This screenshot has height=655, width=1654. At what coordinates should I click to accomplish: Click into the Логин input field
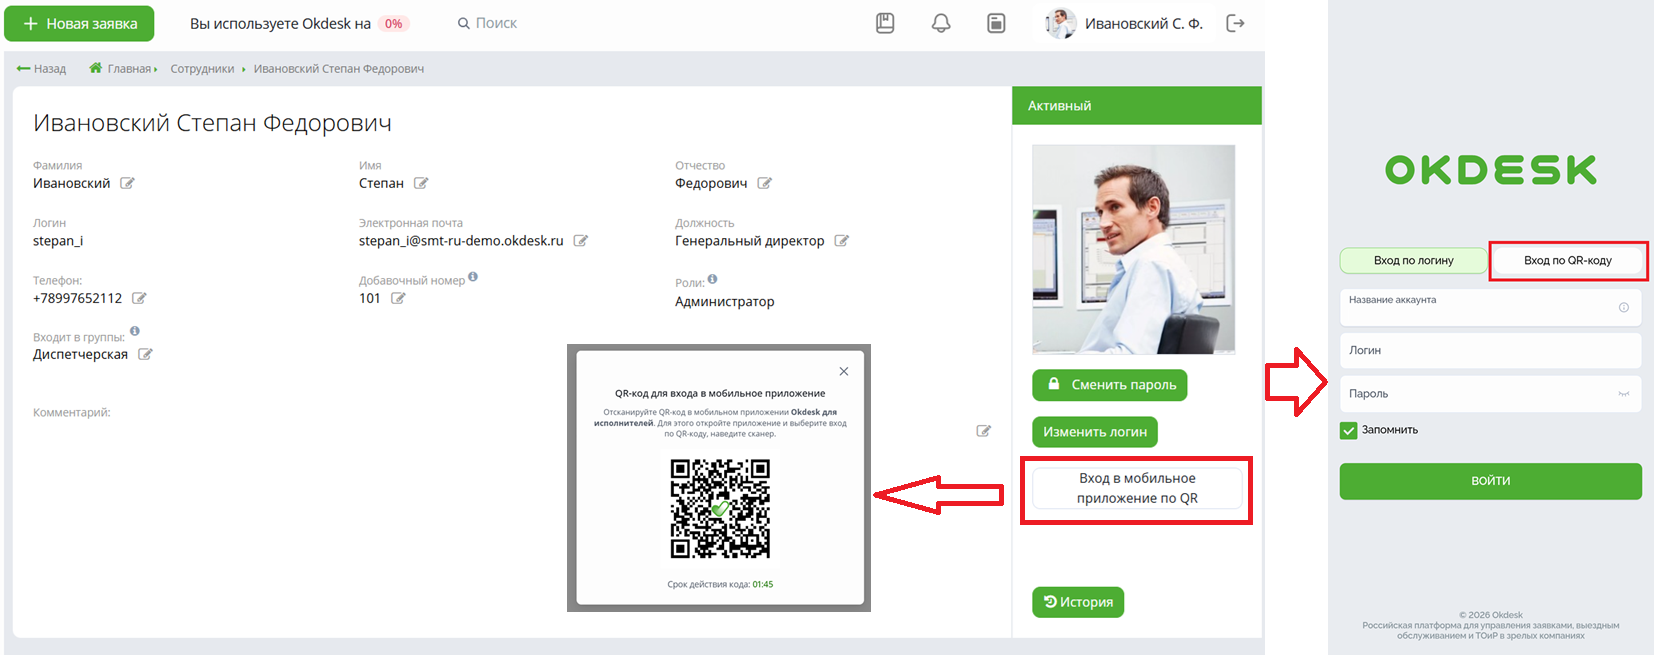pyautogui.click(x=1490, y=351)
